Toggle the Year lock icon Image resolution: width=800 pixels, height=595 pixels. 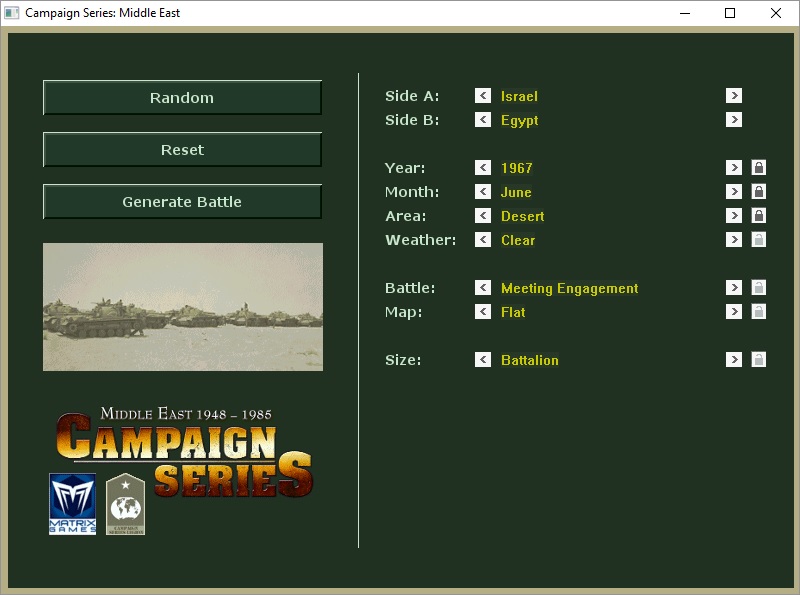[759, 167]
